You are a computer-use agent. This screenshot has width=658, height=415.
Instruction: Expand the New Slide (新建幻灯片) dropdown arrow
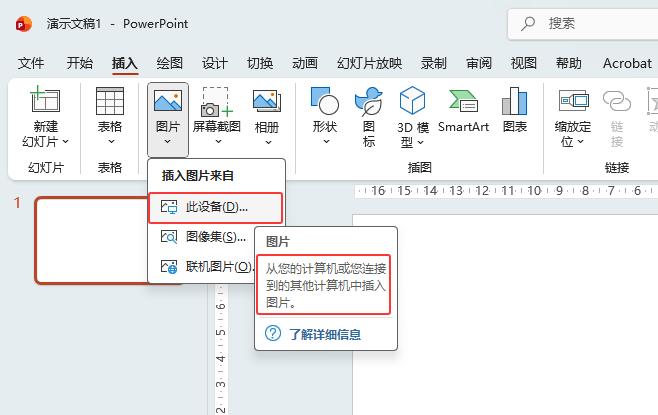tap(65, 142)
